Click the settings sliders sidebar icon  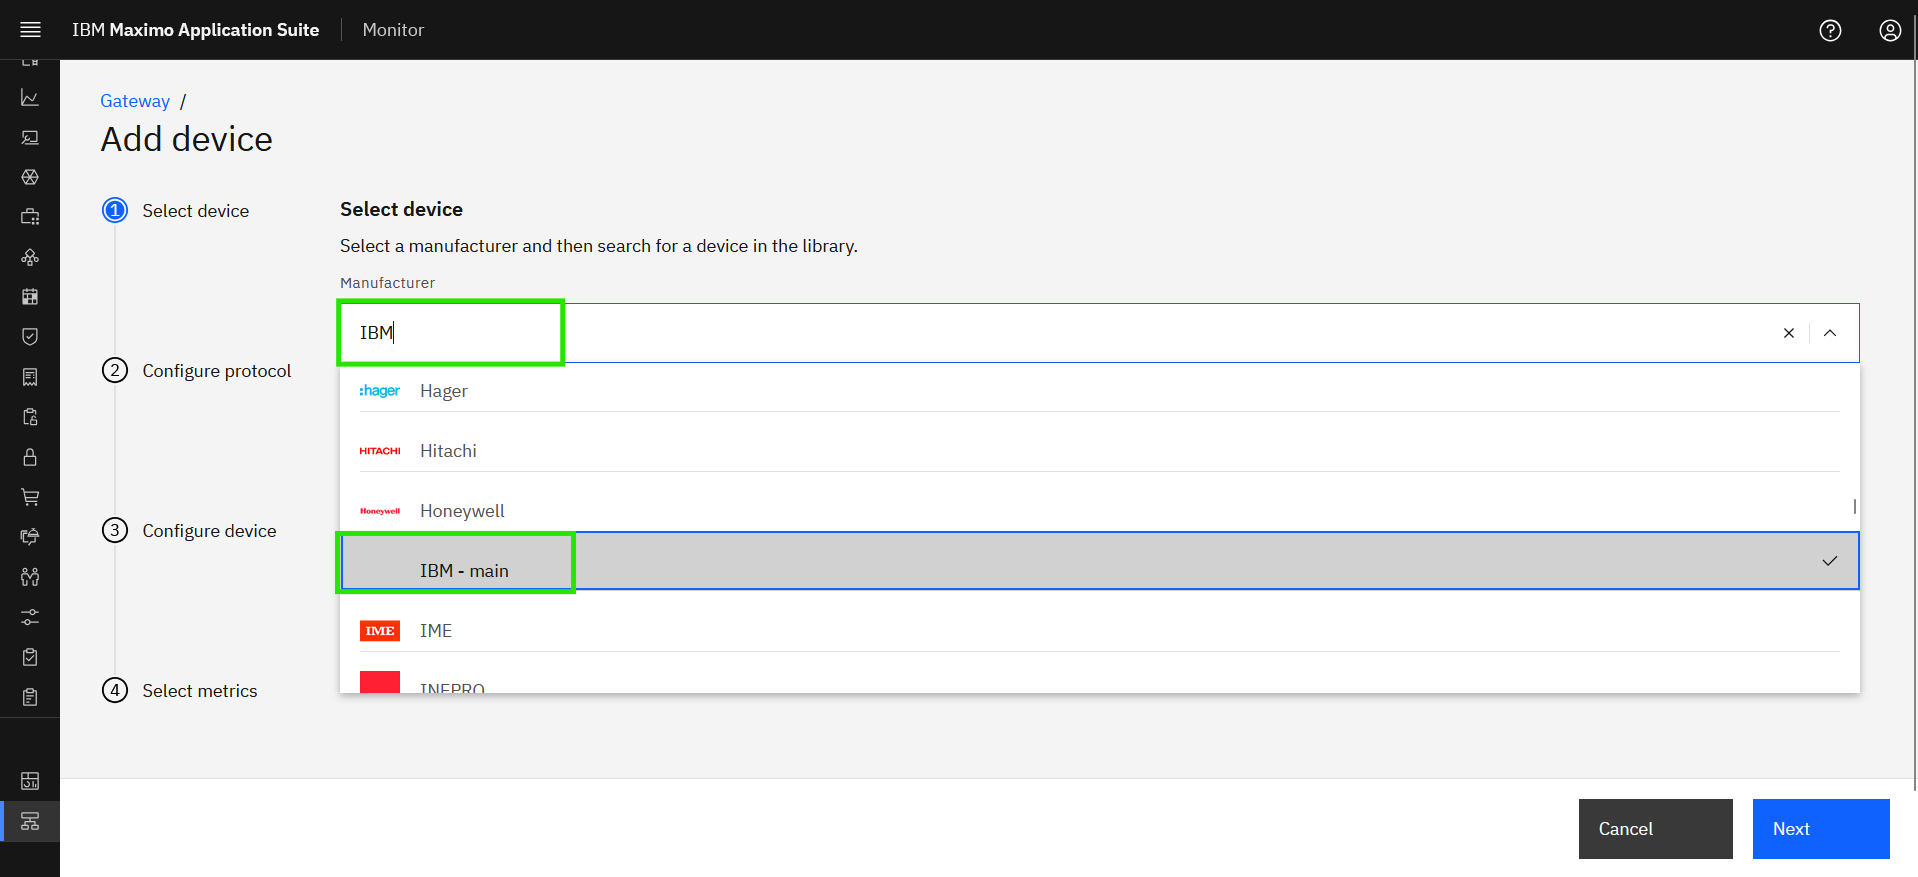coord(30,617)
